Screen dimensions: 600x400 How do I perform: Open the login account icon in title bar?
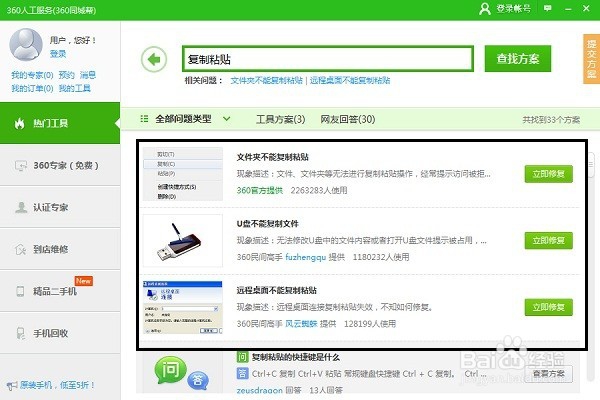coord(484,8)
